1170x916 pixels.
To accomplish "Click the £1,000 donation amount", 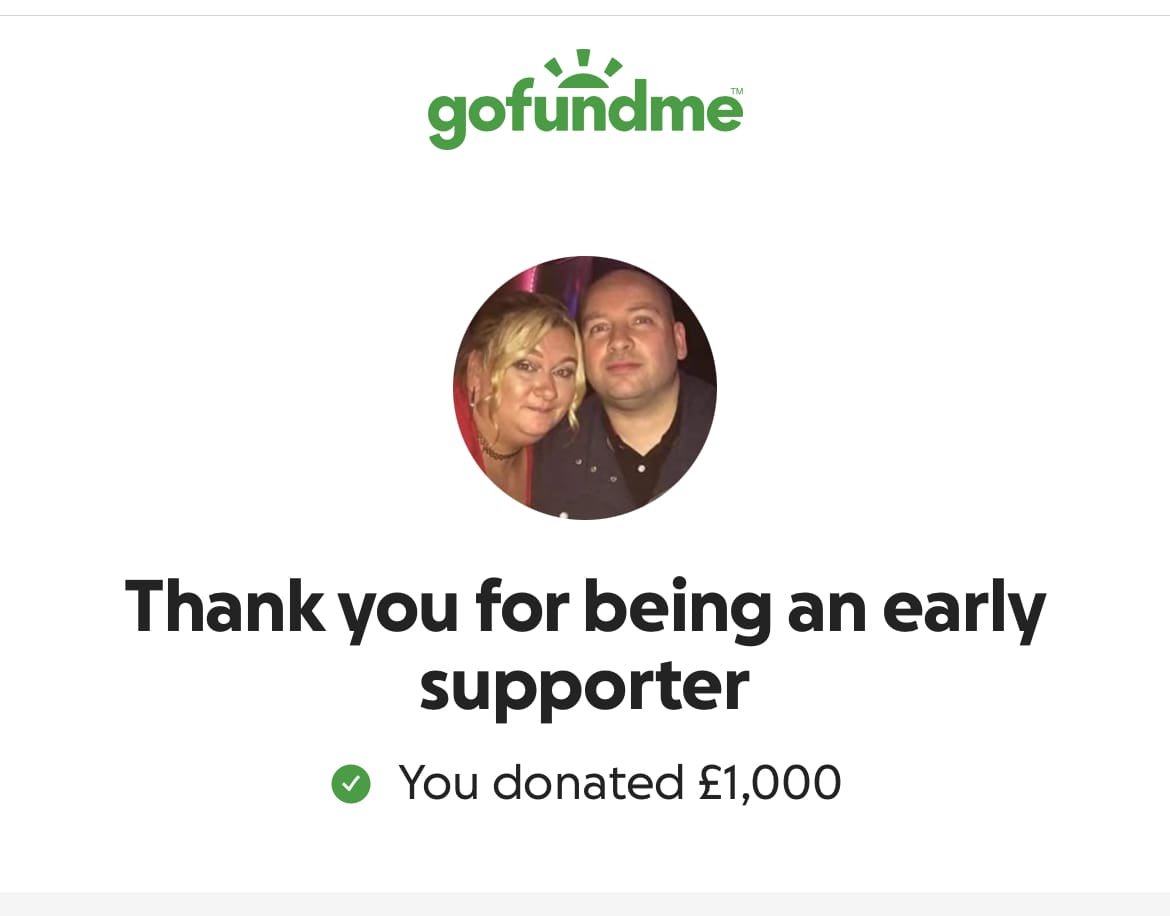I will 769,783.
